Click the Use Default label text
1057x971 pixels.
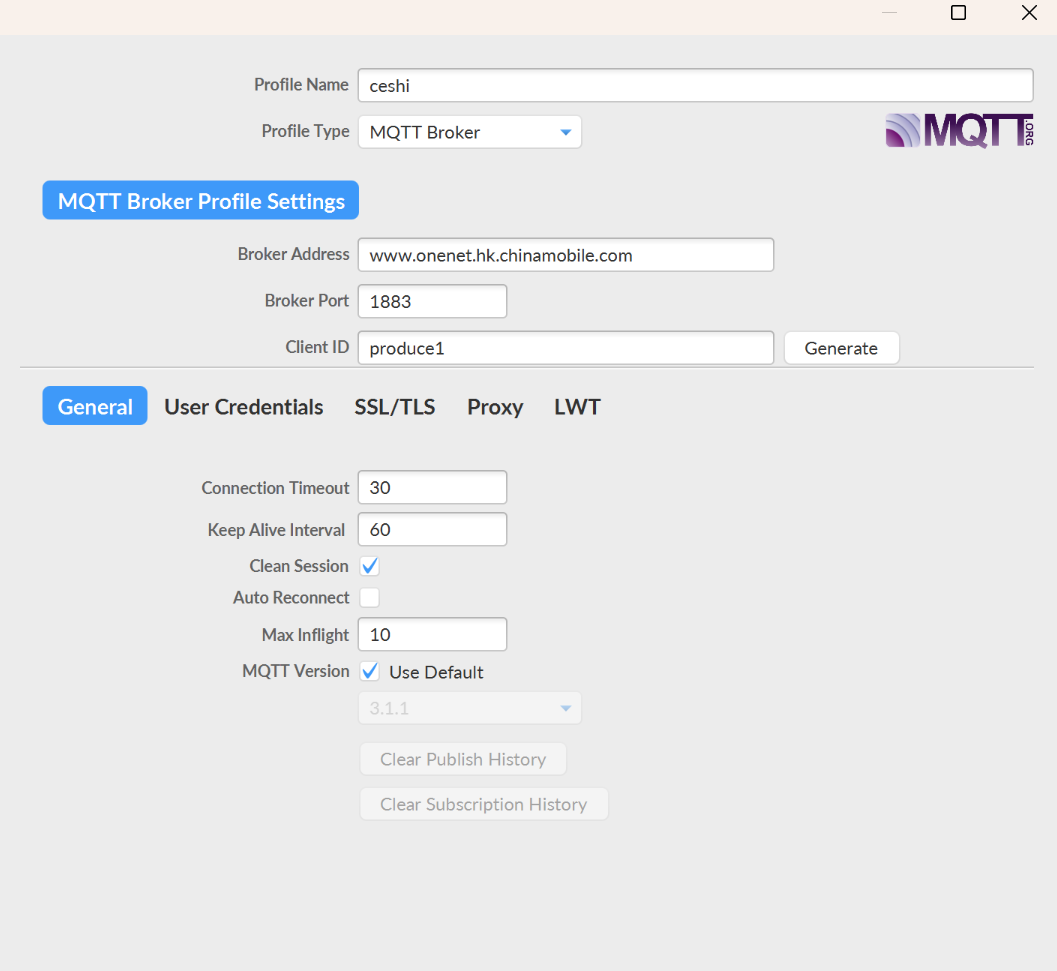[436, 672]
